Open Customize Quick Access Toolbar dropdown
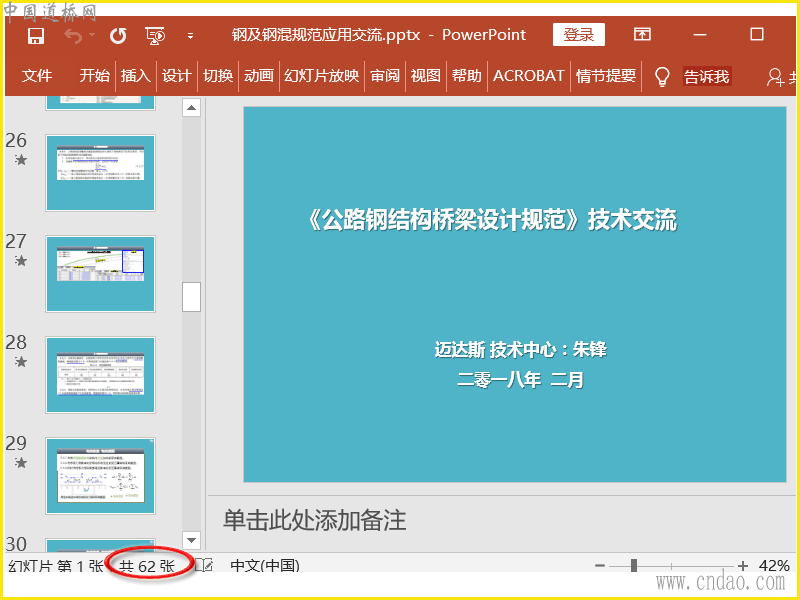This screenshot has height=600, width=800. [x=190, y=36]
